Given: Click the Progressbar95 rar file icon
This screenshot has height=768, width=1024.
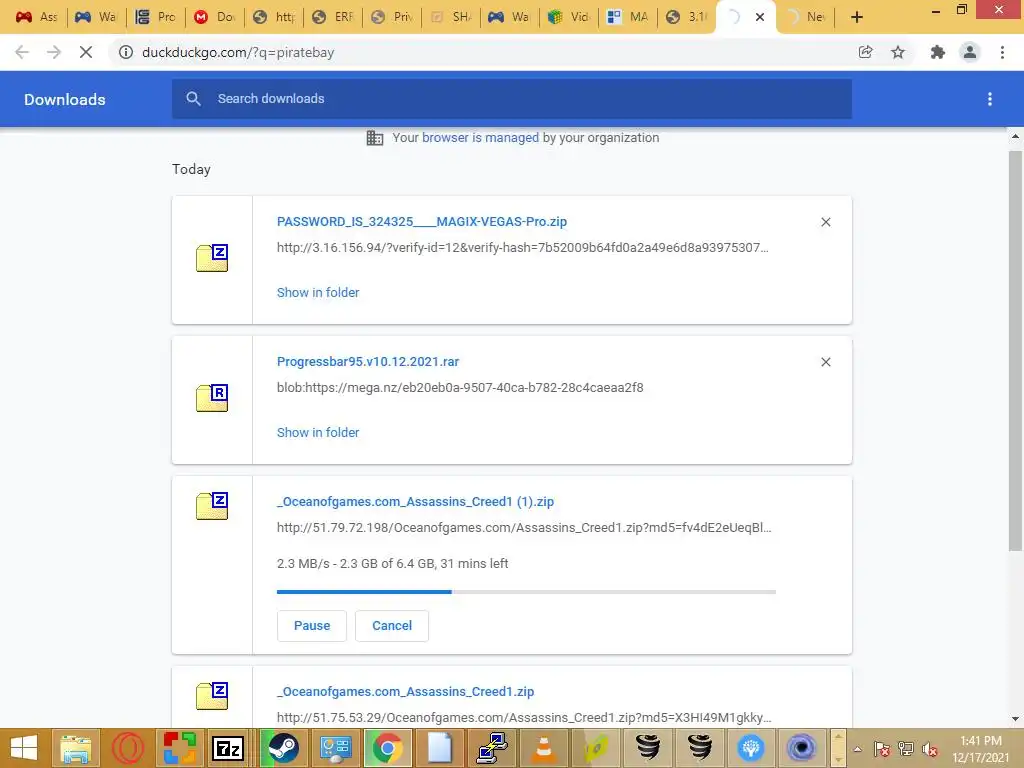Looking at the screenshot, I should pos(212,398).
